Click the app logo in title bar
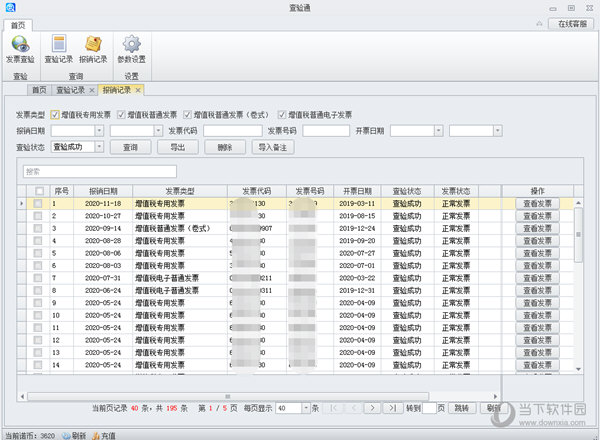600x440 pixels. click(x=10, y=7)
